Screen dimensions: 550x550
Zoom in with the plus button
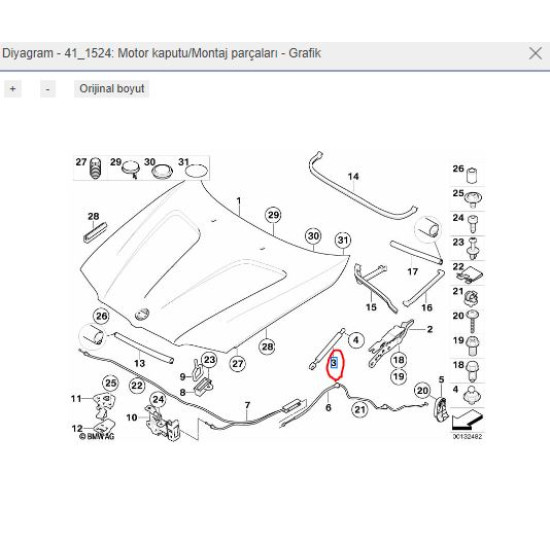(13, 89)
